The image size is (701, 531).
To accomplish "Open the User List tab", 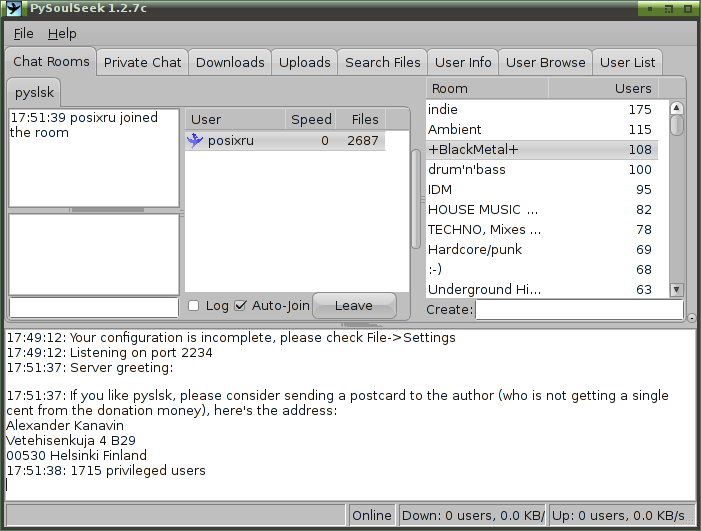I will pos(627,62).
